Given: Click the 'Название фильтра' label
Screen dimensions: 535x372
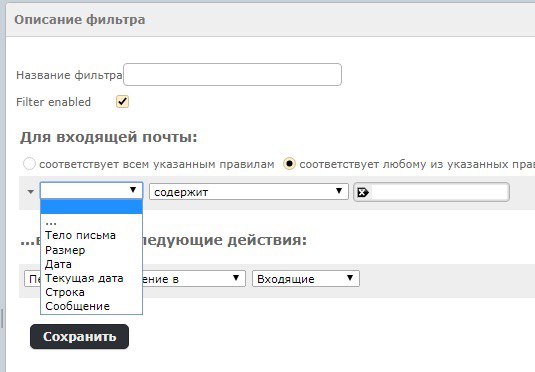Looking at the screenshot, I should (69, 75).
